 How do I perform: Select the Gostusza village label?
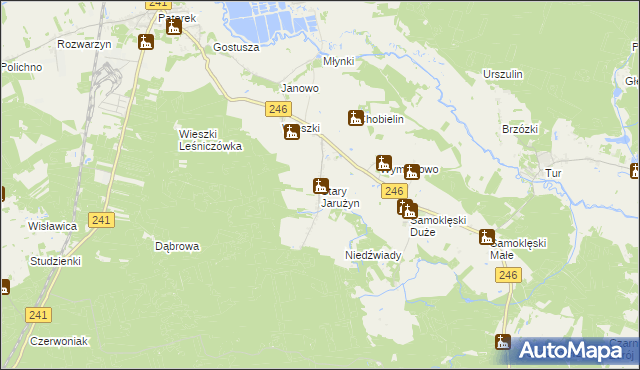tap(236, 47)
